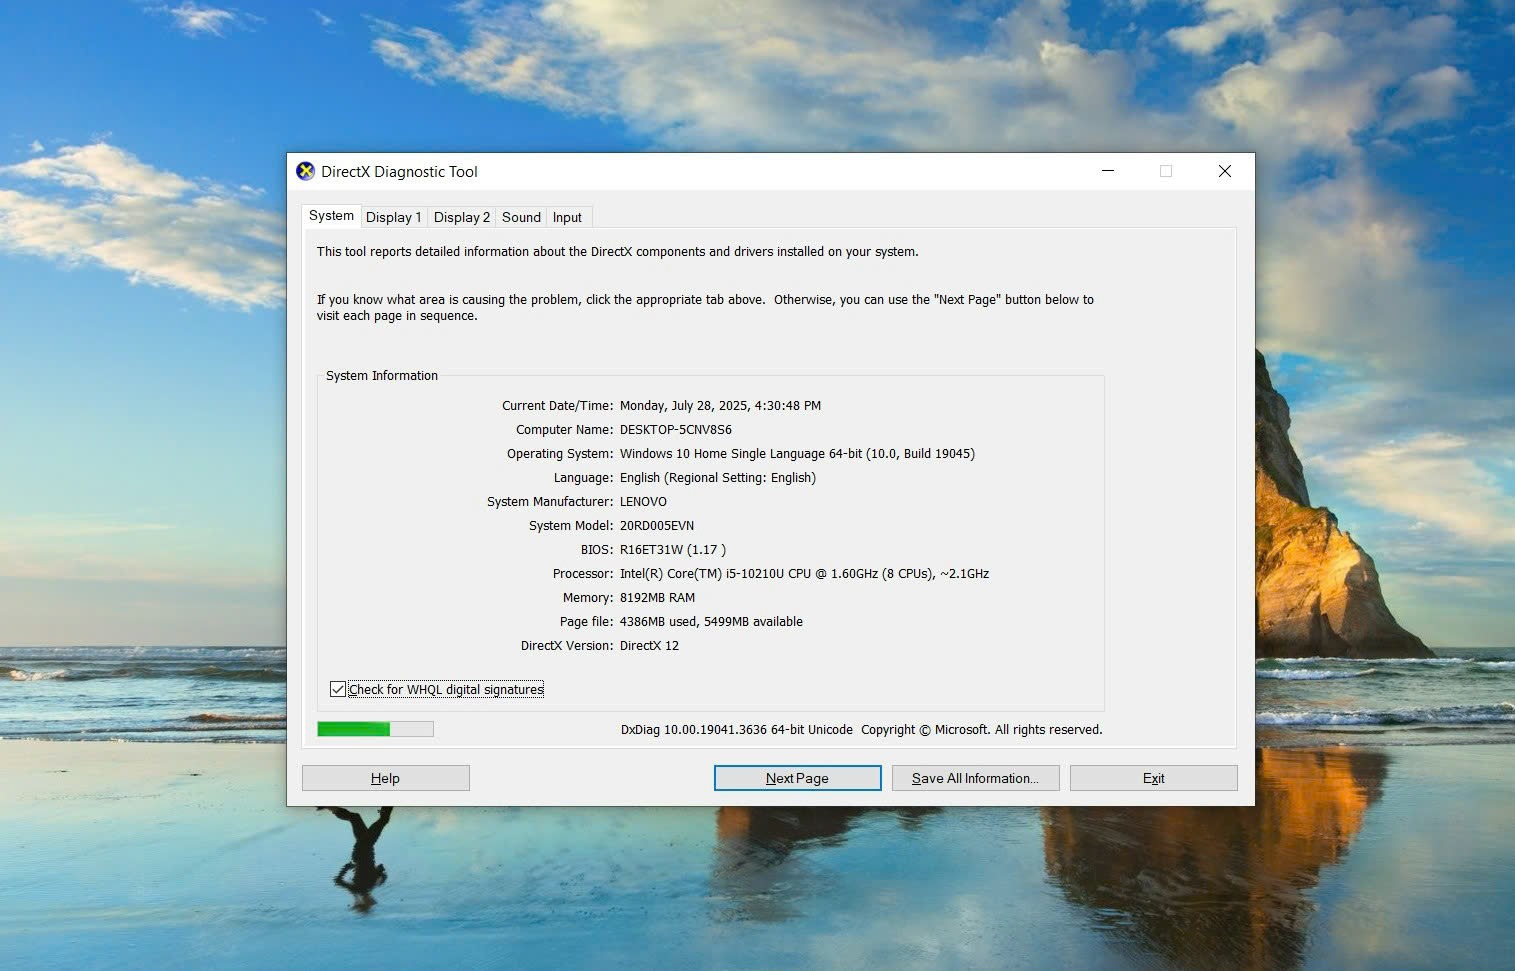
Task: Open the Display 2 tab
Action: click(461, 217)
